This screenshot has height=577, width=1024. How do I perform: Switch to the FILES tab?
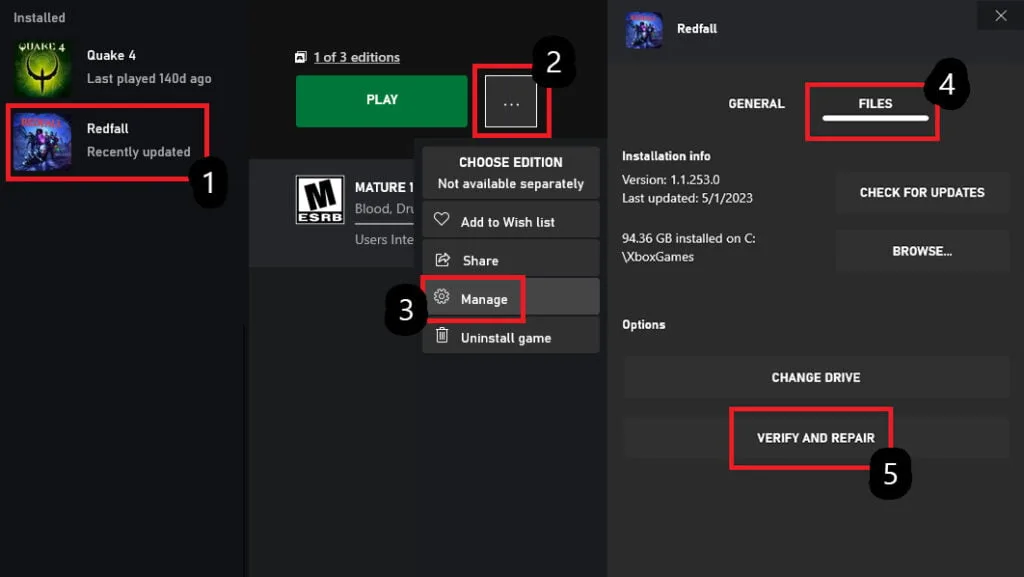point(873,103)
